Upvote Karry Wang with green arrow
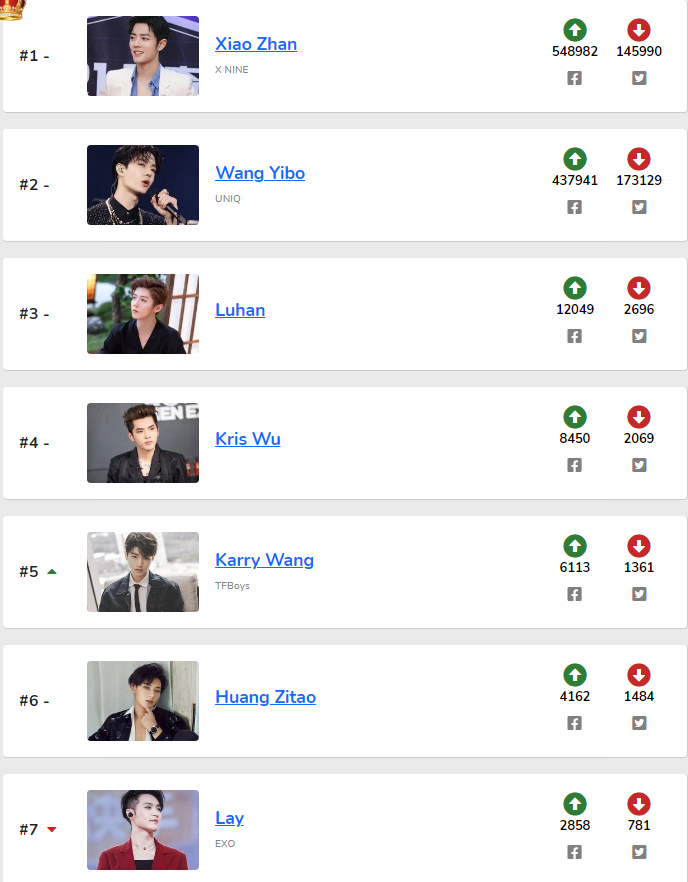Image resolution: width=688 pixels, height=882 pixels. click(x=575, y=546)
